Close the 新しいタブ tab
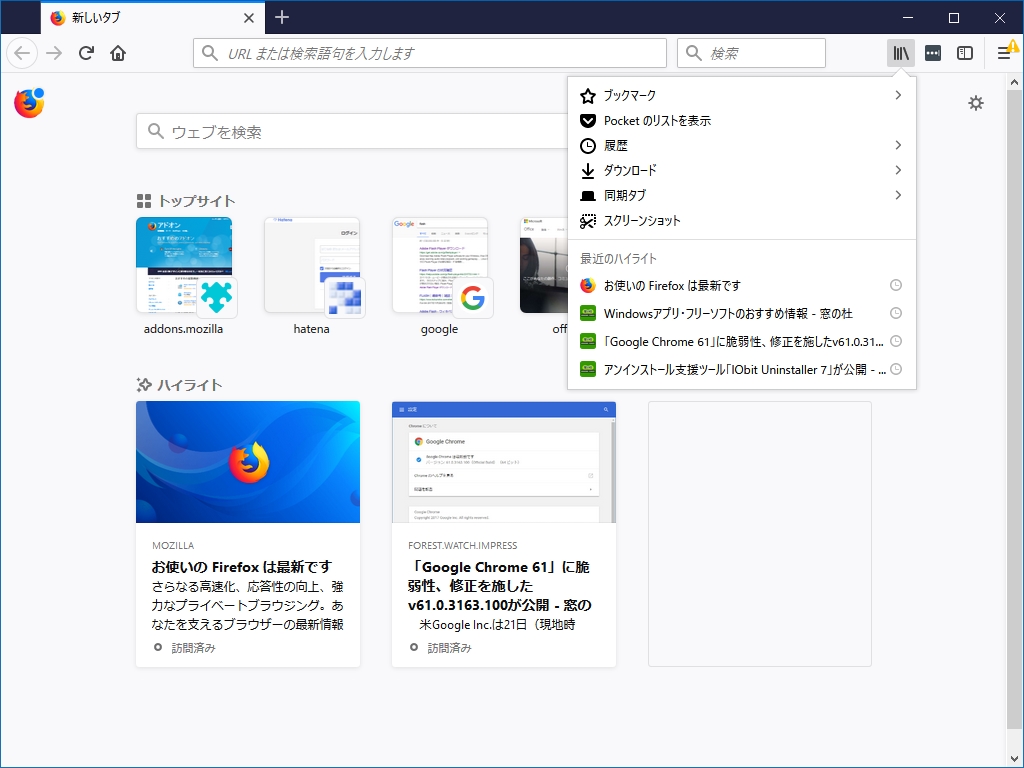 pyautogui.click(x=249, y=18)
